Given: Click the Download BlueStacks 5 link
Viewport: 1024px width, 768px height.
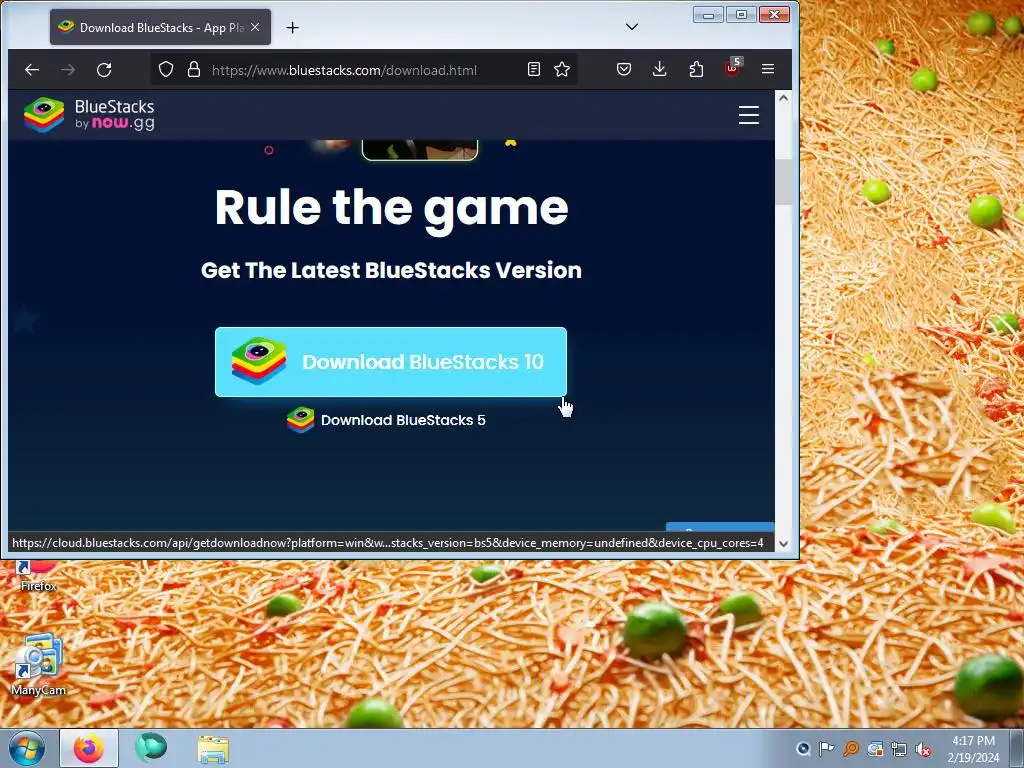Looking at the screenshot, I should (x=386, y=420).
